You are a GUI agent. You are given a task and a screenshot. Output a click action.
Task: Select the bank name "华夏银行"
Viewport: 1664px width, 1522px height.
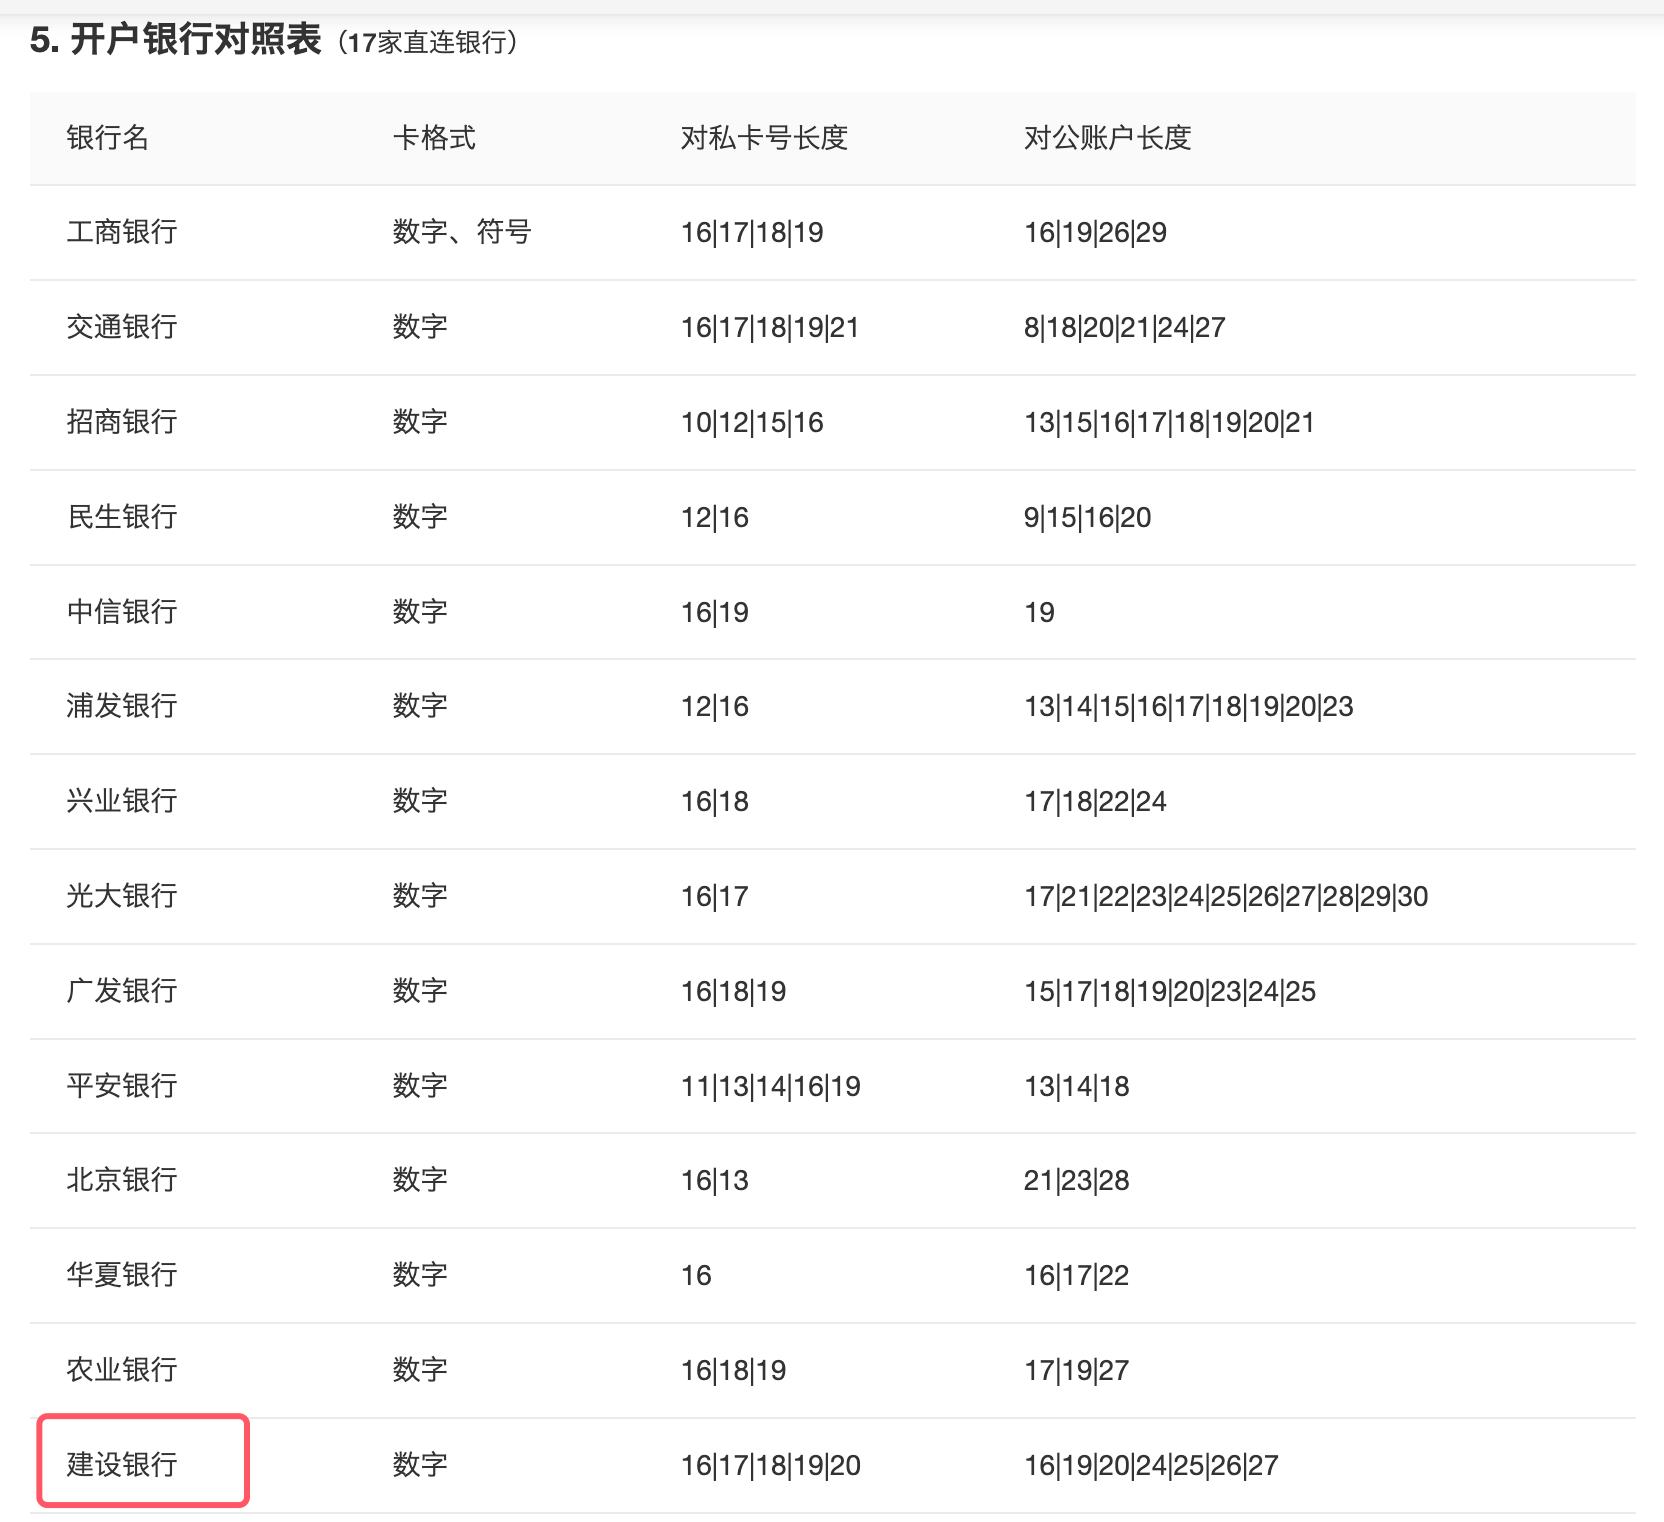pyautogui.click(x=122, y=1275)
